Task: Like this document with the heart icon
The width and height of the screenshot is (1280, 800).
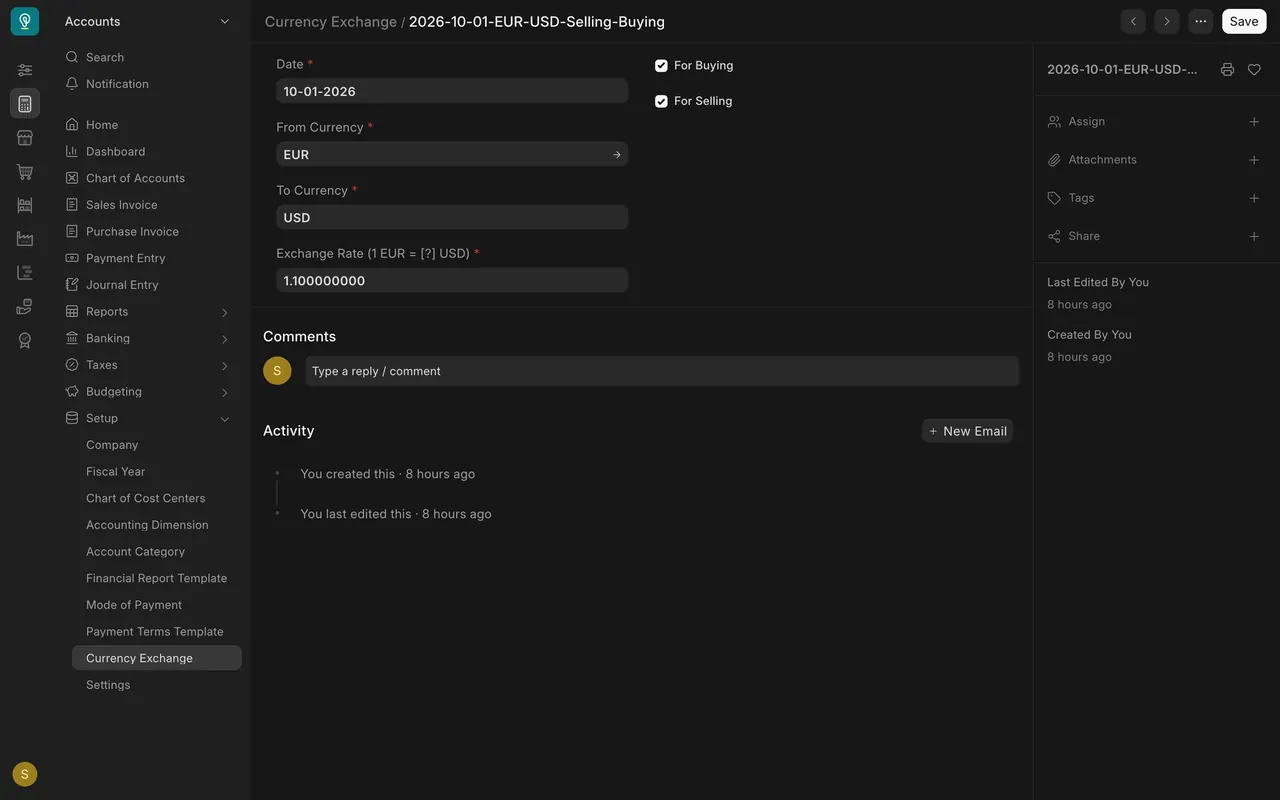Action: 1254,70
